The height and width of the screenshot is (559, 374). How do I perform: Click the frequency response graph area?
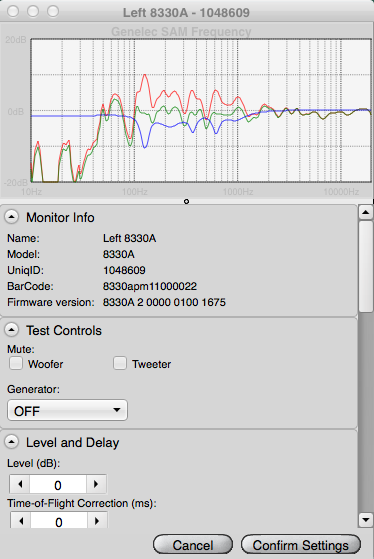(201, 111)
